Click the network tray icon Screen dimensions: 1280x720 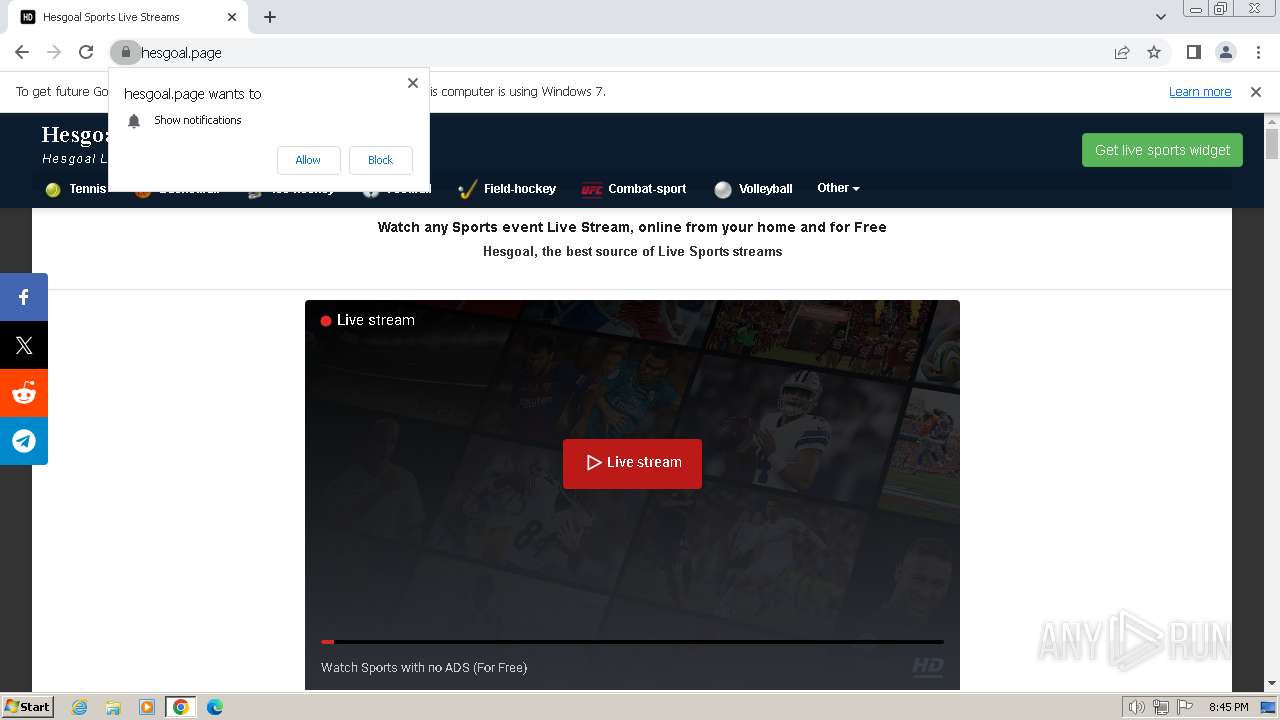1161,707
